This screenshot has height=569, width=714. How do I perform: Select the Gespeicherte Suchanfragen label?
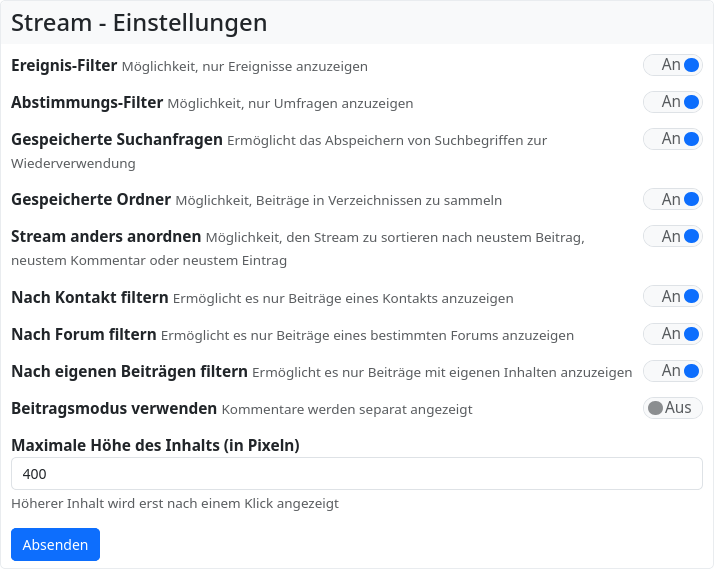(117, 139)
